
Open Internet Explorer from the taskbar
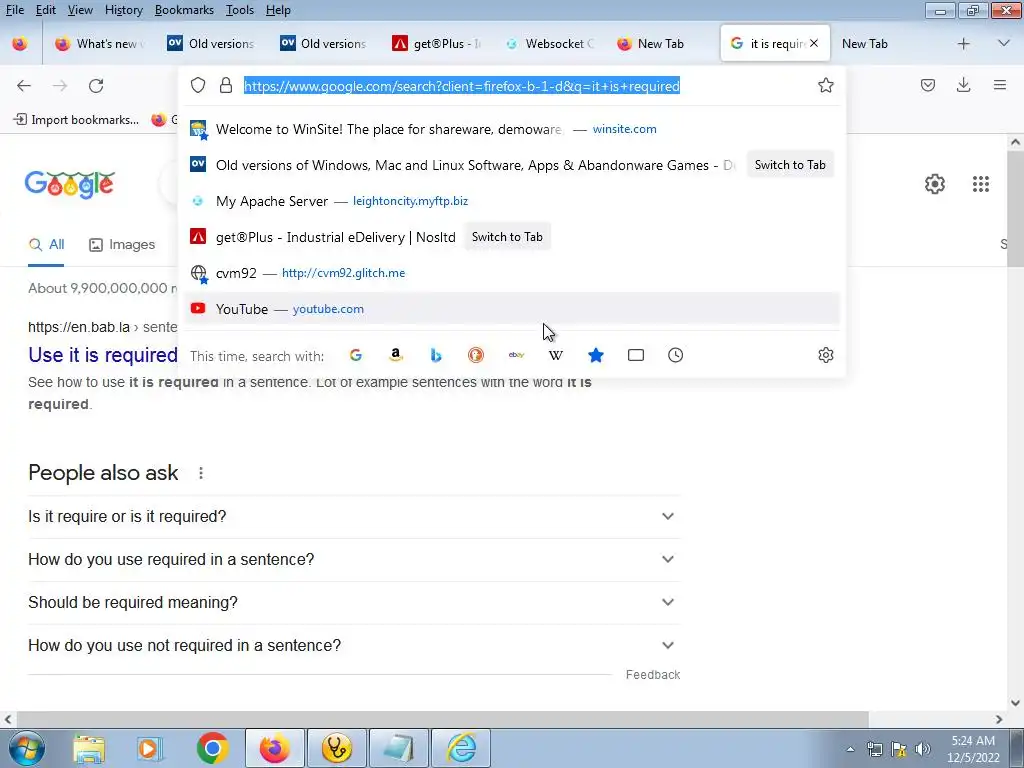(x=461, y=748)
